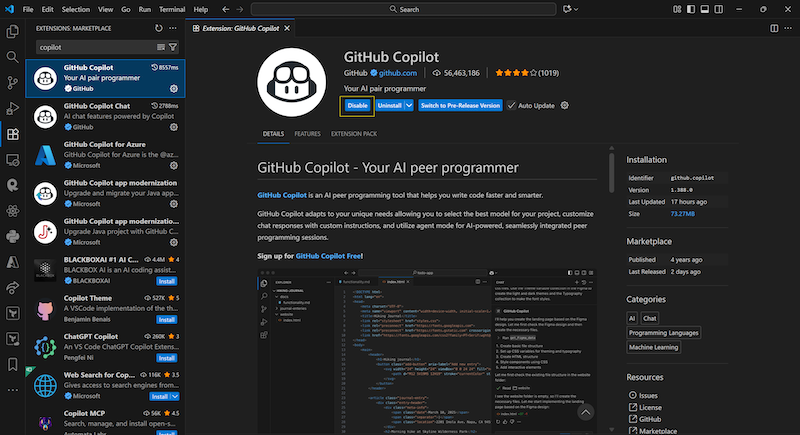Screen dimensions: 800x435
Task: Show additional views ellipsis in activity bar
Action: 12,390
